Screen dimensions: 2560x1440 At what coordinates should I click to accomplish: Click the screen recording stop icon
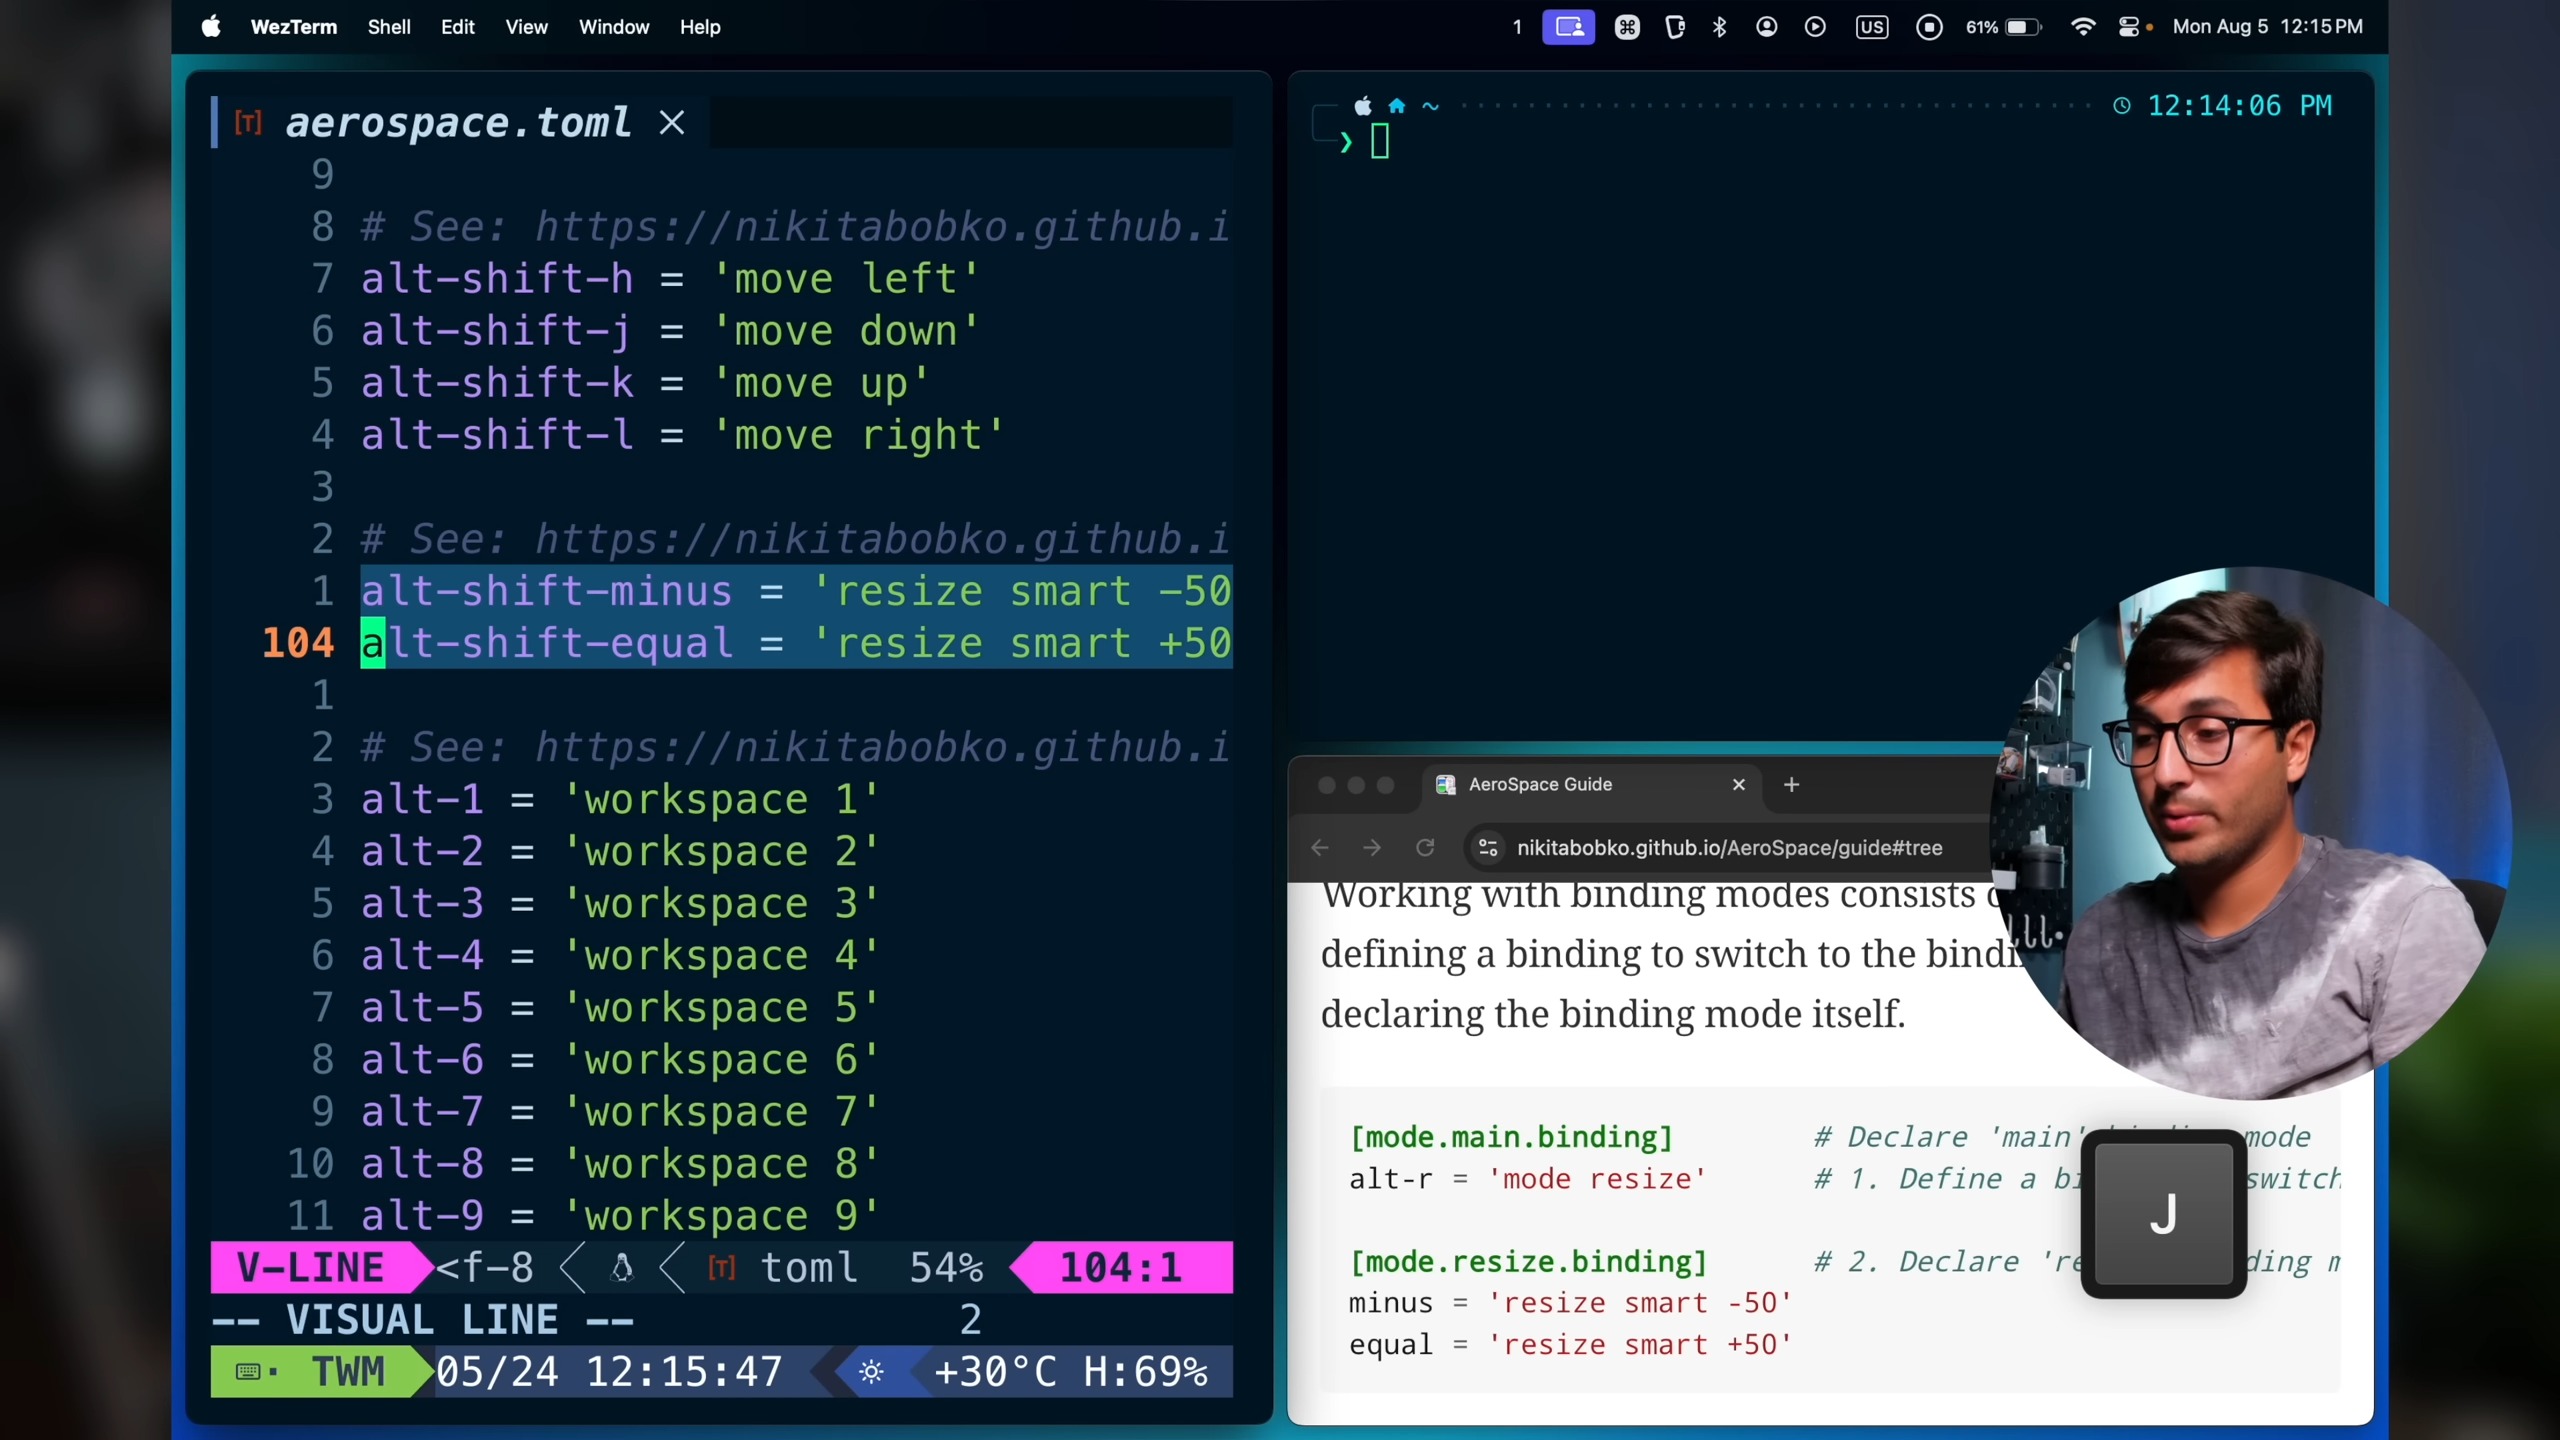pos(1929,27)
